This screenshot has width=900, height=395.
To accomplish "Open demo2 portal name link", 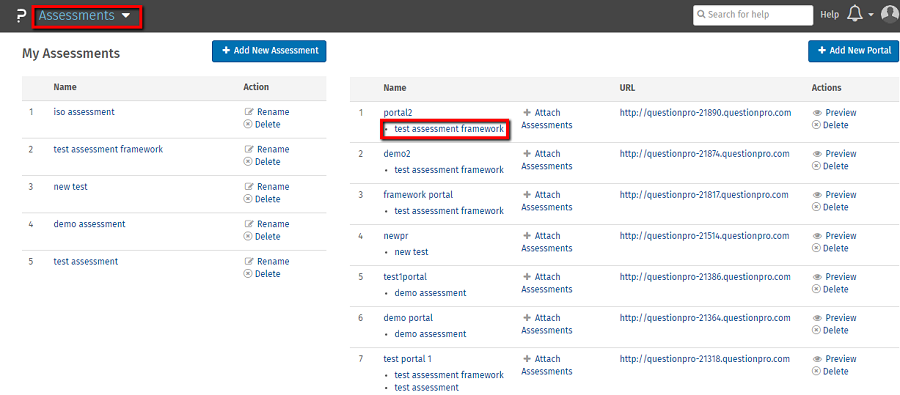I will tap(397, 154).
